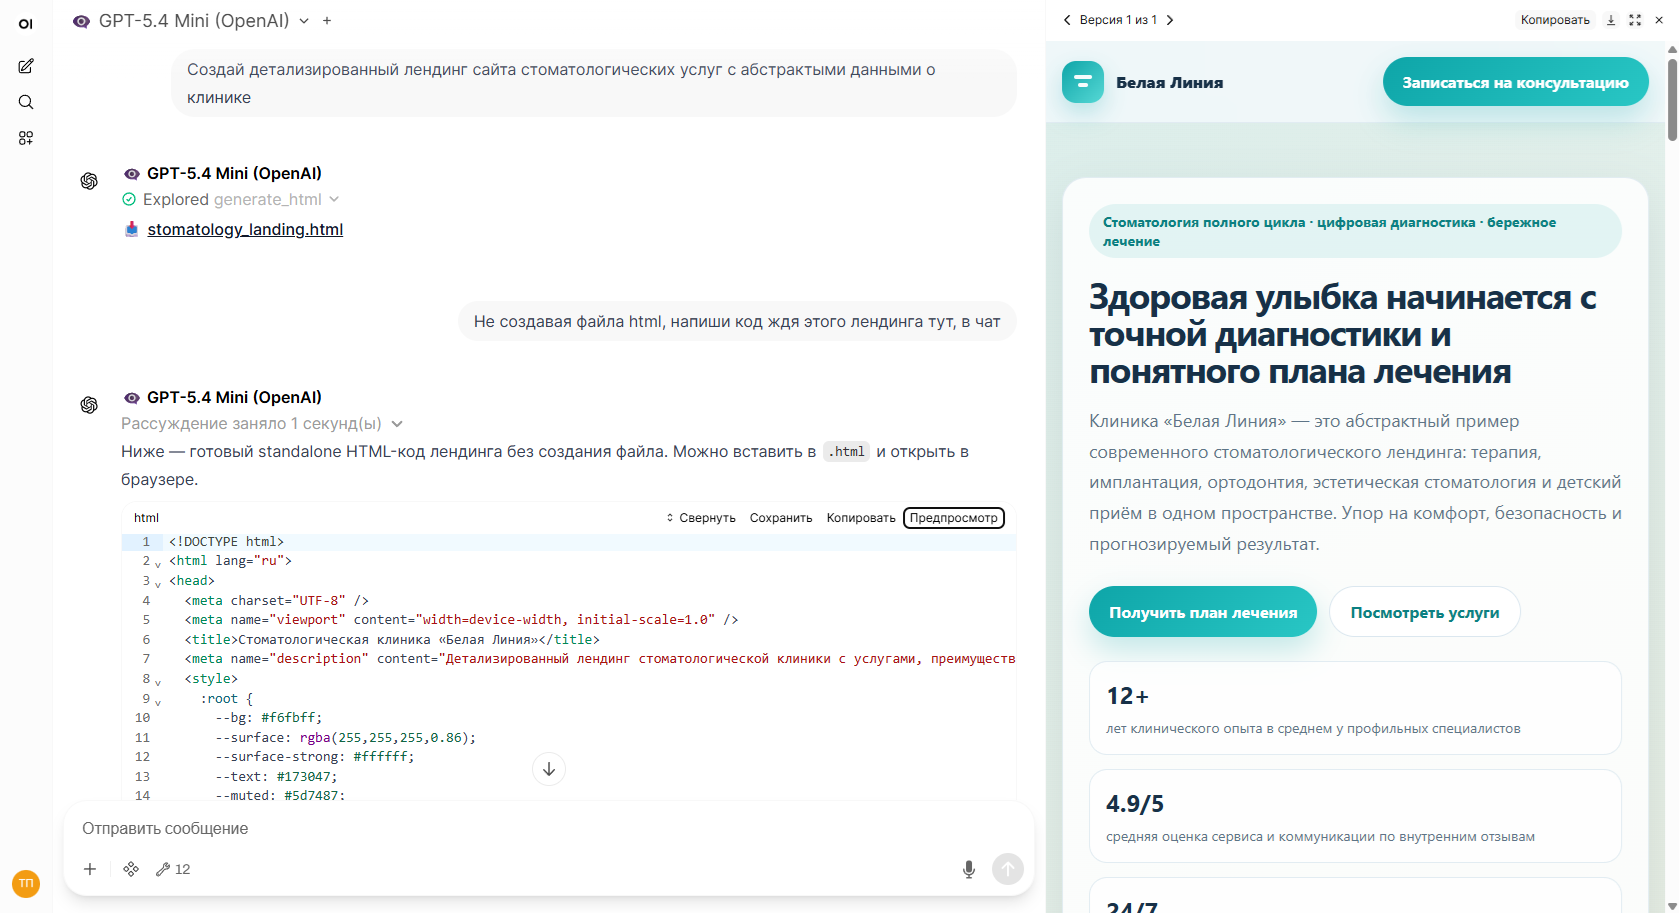Click the second user message about html
Viewport: 1679px width, 913px height.
(737, 321)
